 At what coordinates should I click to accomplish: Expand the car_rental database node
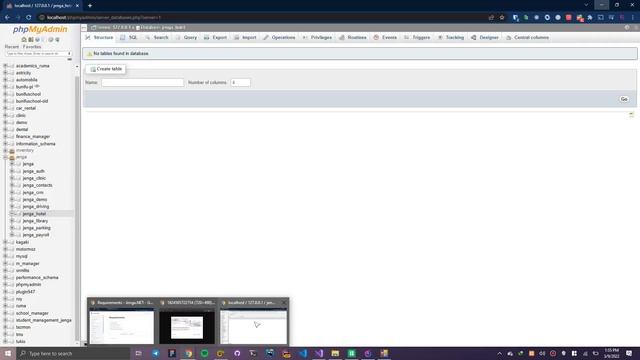click(5, 108)
